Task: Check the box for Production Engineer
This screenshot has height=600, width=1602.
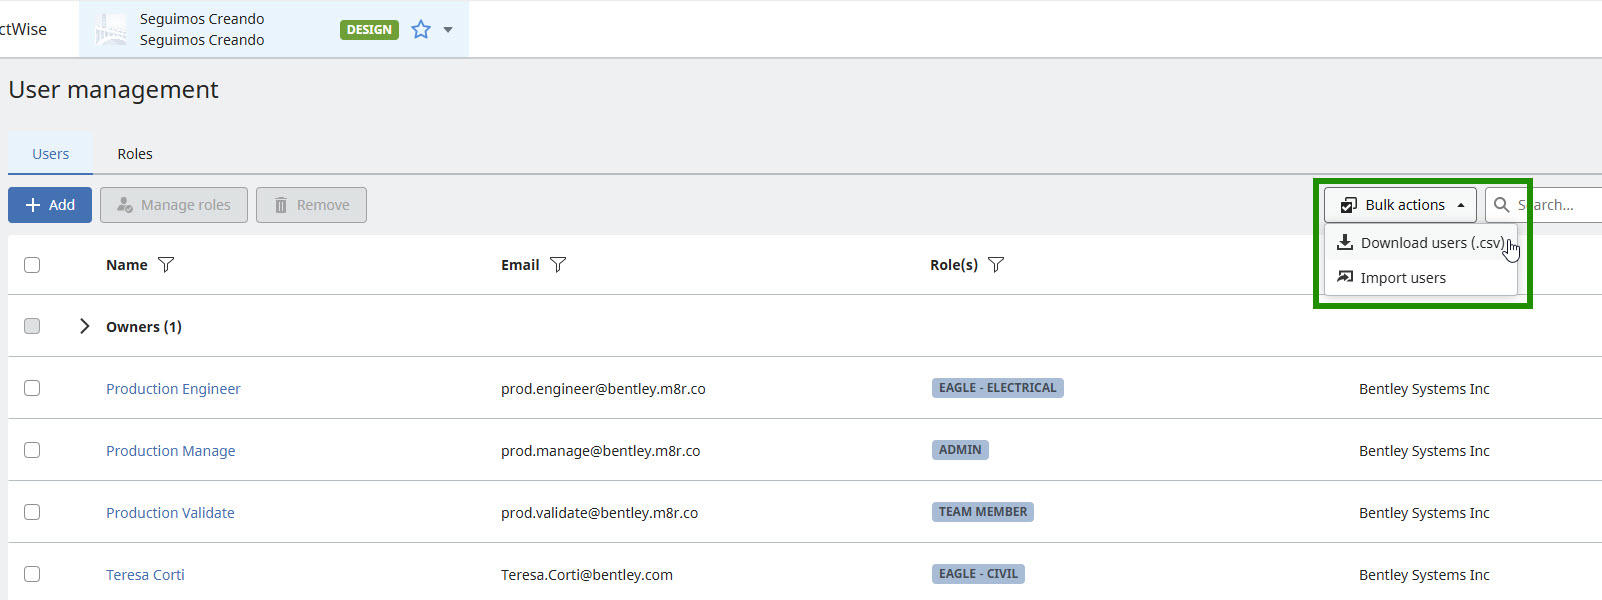Action: point(32,388)
